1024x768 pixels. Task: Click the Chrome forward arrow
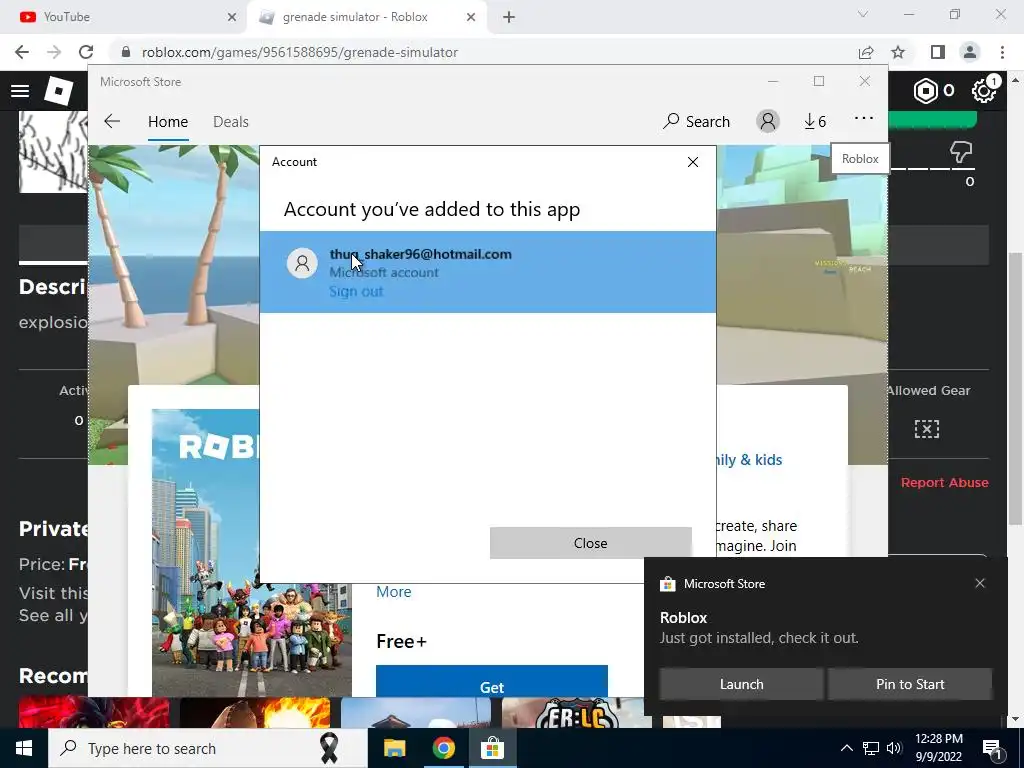point(54,52)
